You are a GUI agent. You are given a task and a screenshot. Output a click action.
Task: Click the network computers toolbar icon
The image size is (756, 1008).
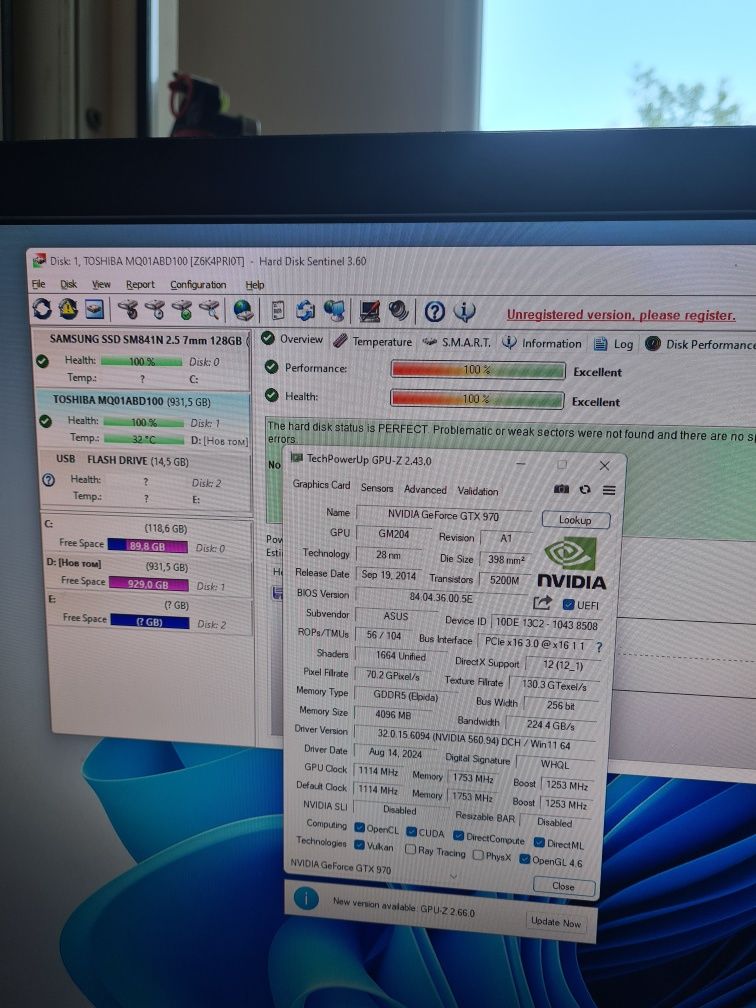point(334,311)
